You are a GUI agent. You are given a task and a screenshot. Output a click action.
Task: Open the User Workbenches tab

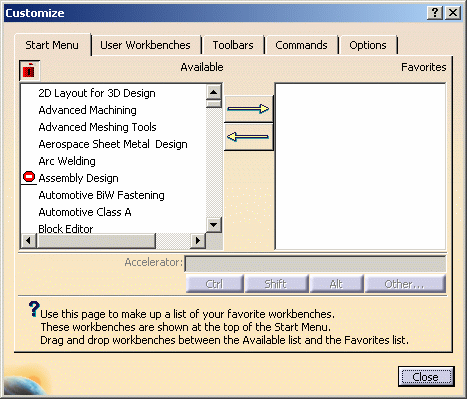(x=145, y=45)
